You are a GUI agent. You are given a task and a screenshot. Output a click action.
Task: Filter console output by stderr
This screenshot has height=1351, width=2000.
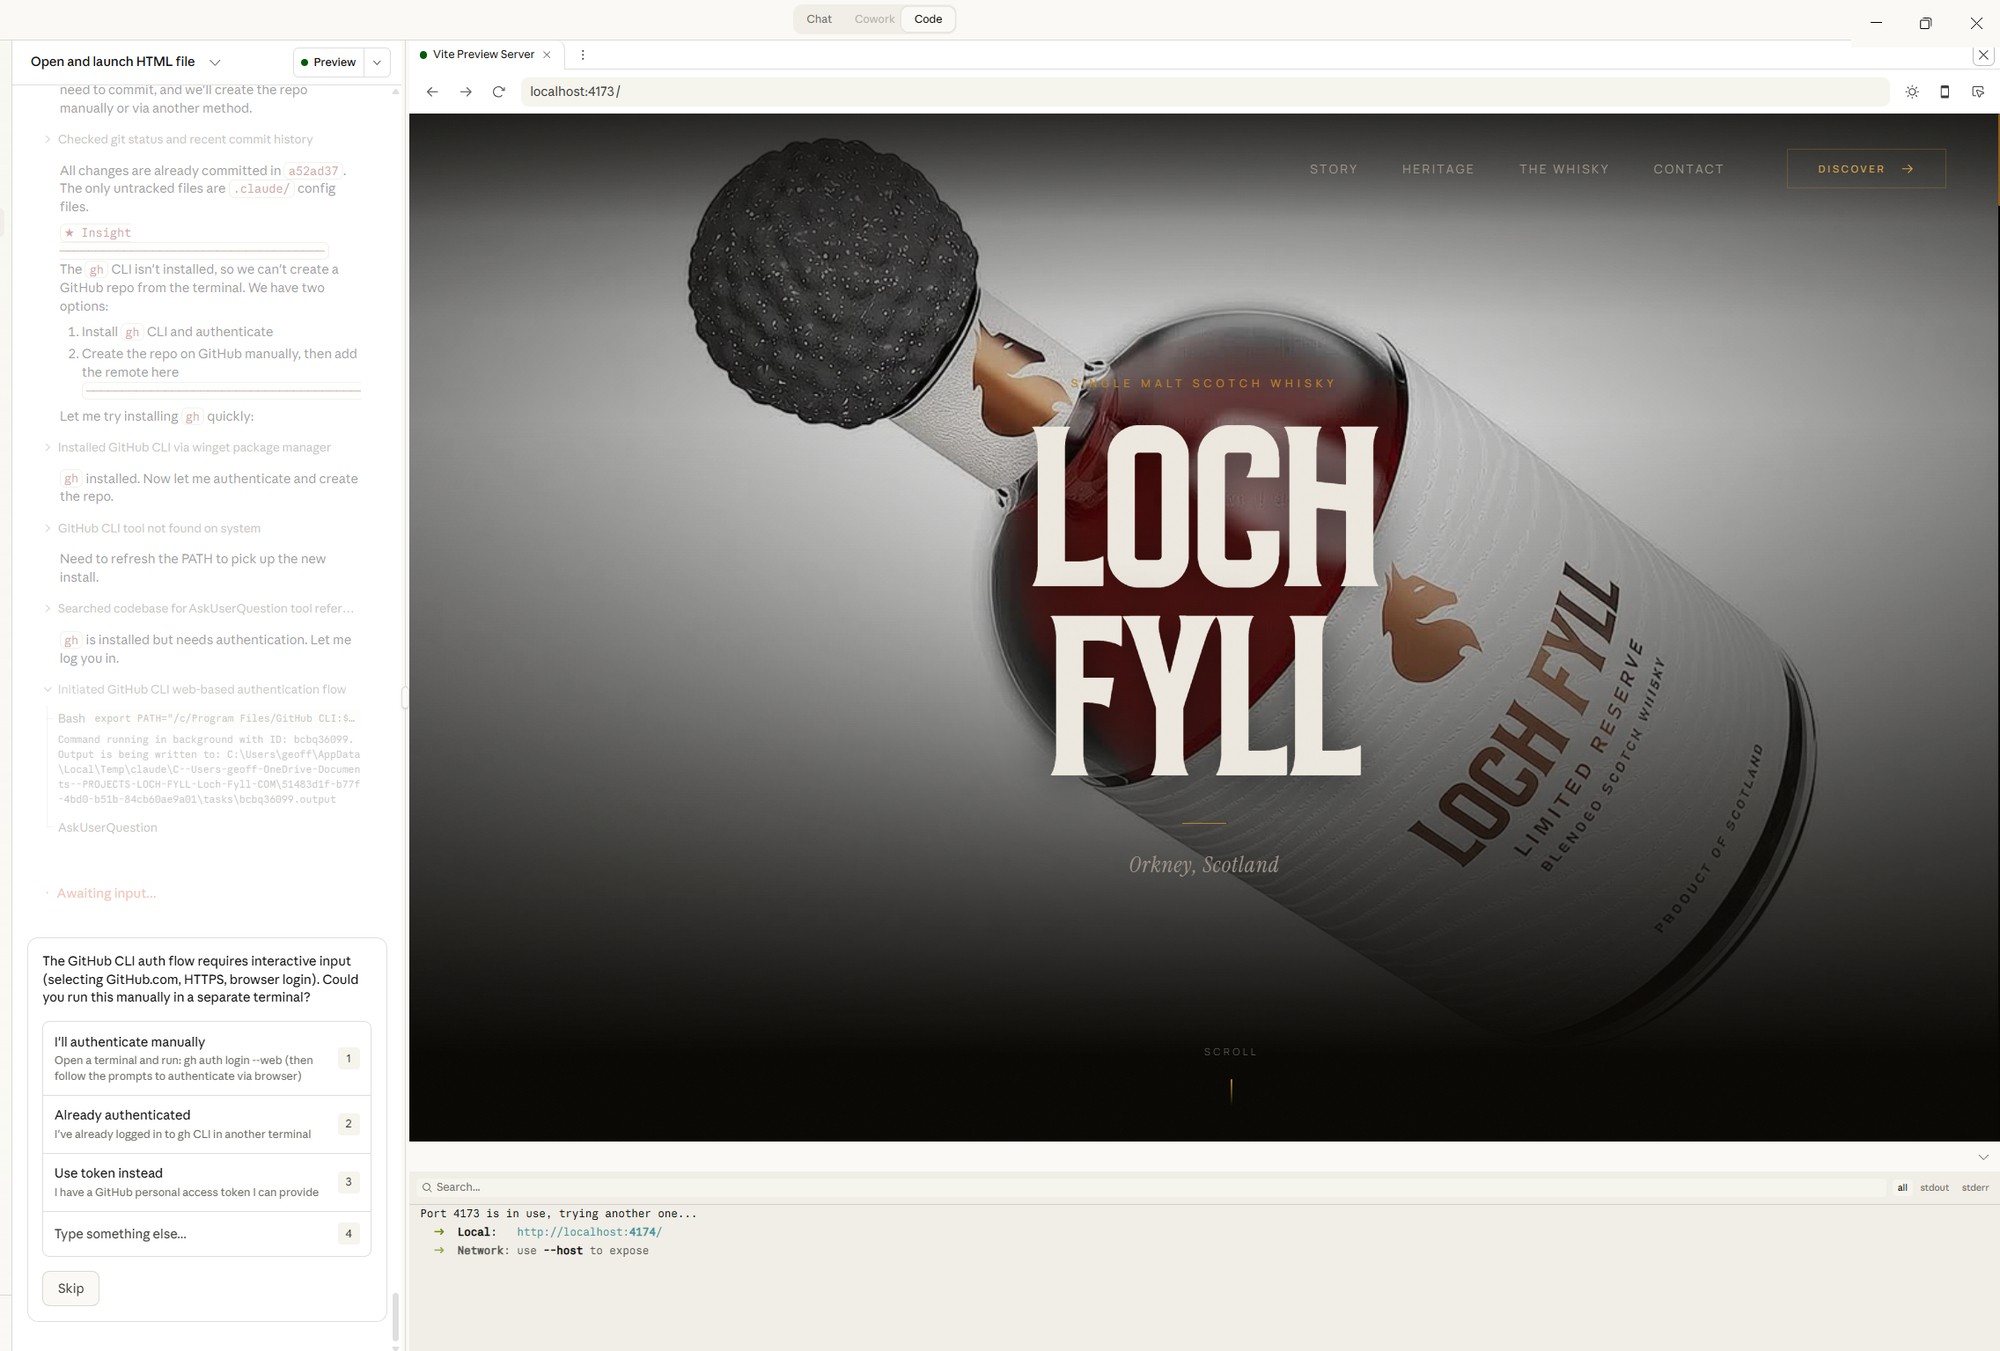1975,1188
